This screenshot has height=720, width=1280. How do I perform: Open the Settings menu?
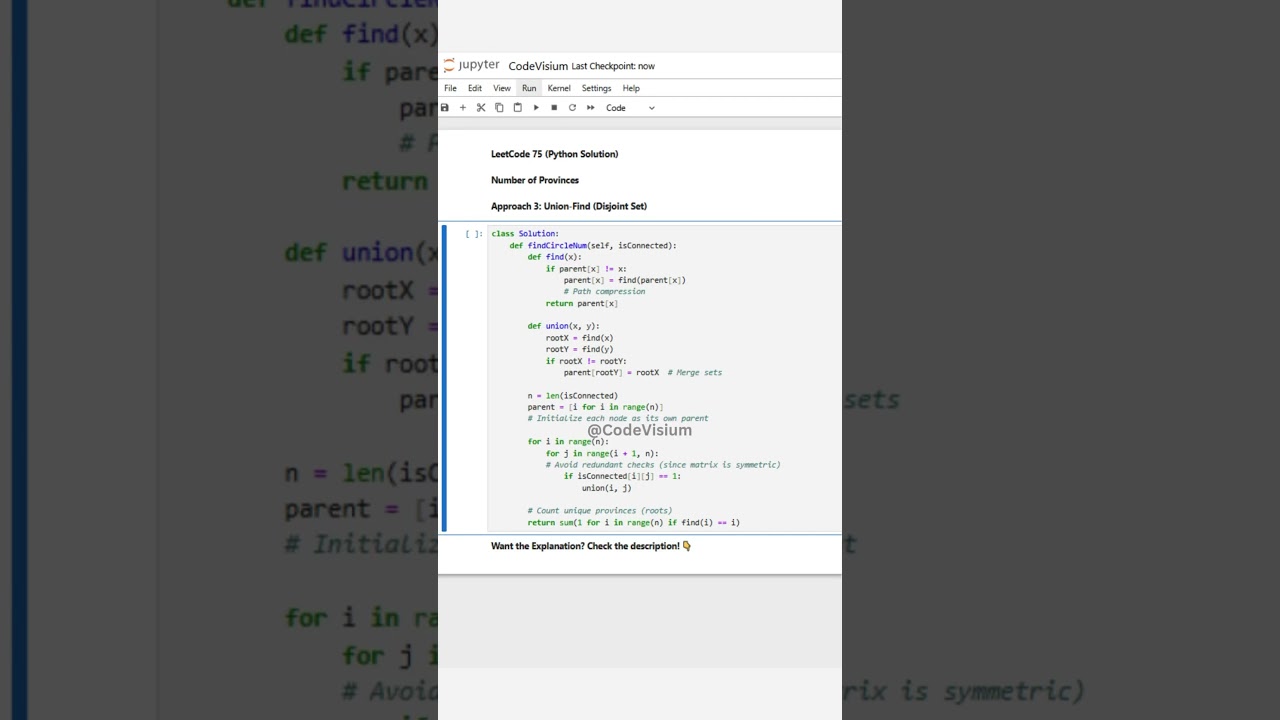click(x=596, y=88)
